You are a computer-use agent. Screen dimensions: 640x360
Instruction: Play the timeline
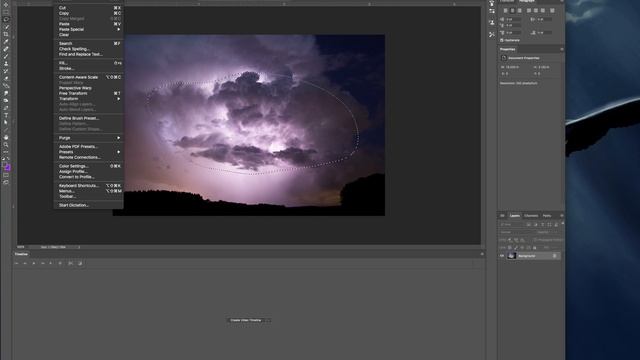coord(34,264)
